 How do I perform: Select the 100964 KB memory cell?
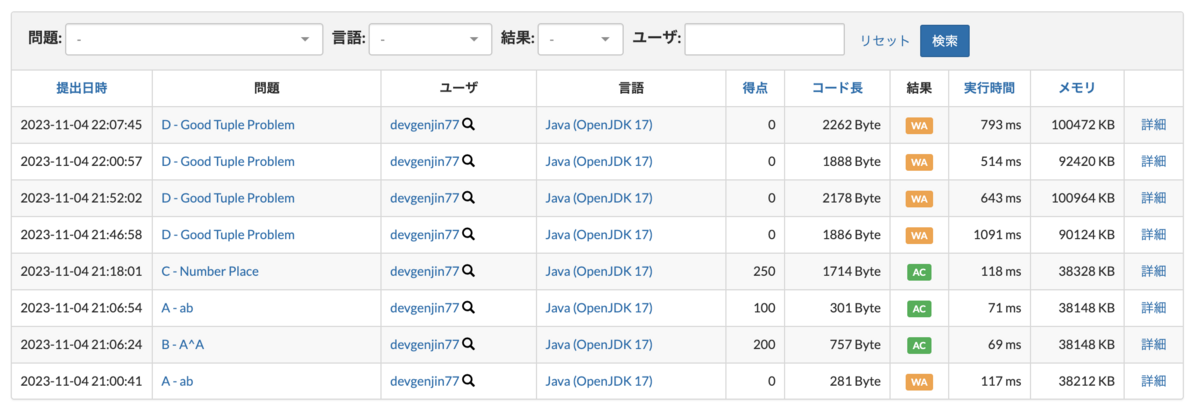point(1077,198)
